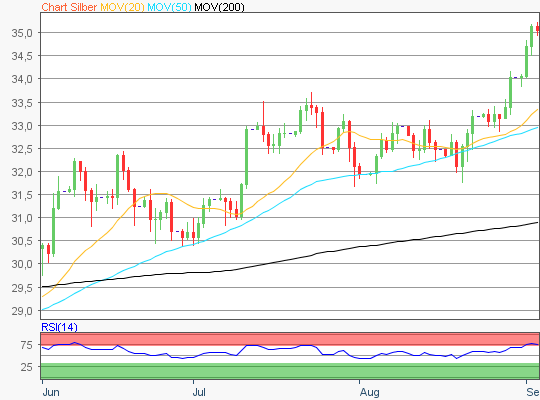Click the black MOV(200) legend label
Screen dimensions: 540x400
click(x=219, y=7)
